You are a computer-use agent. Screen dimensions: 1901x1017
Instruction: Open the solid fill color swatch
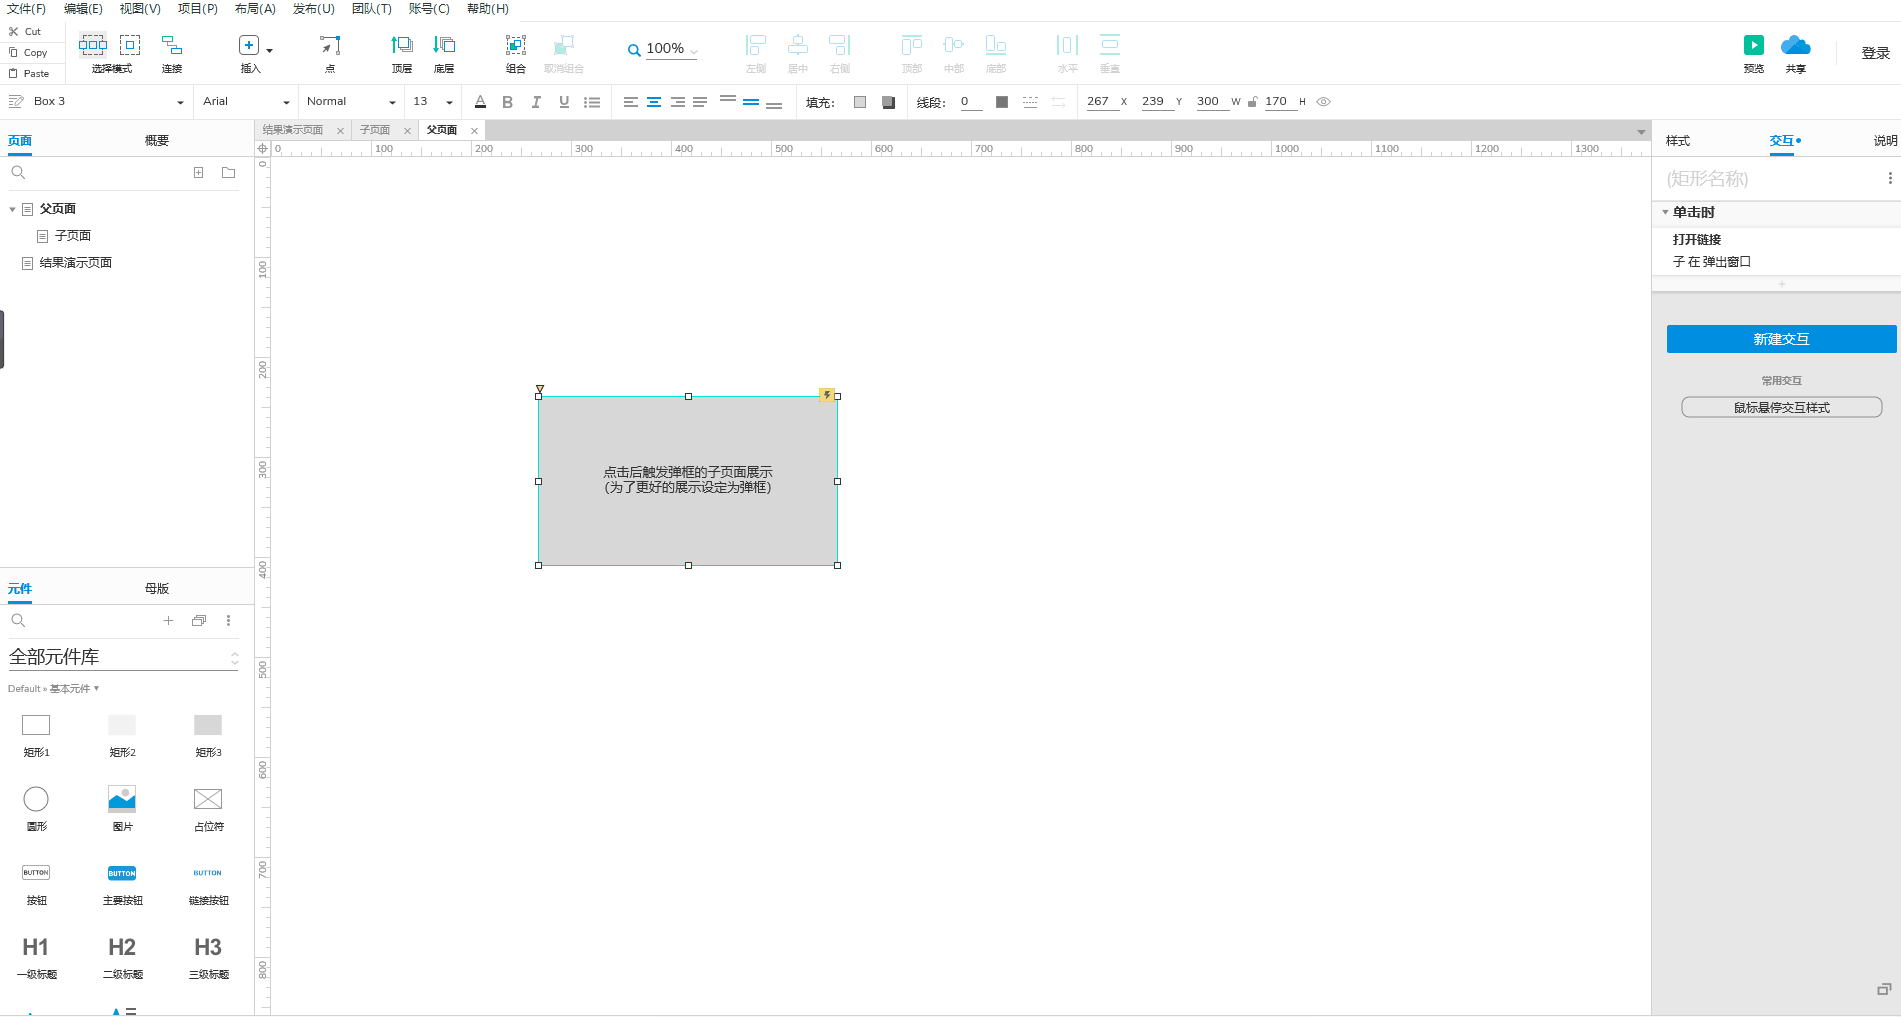tap(860, 102)
